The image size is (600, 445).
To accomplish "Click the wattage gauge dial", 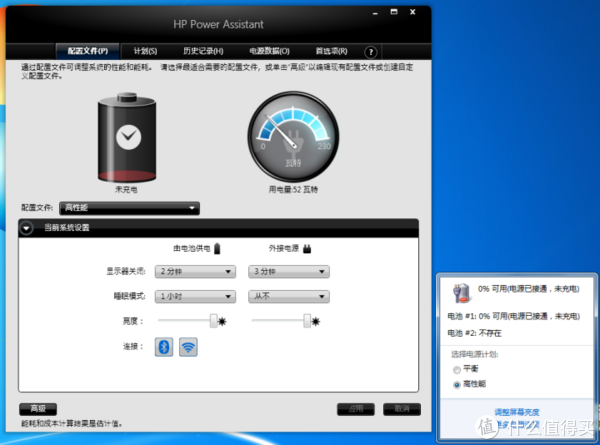I will pyautogui.click(x=293, y=136).
